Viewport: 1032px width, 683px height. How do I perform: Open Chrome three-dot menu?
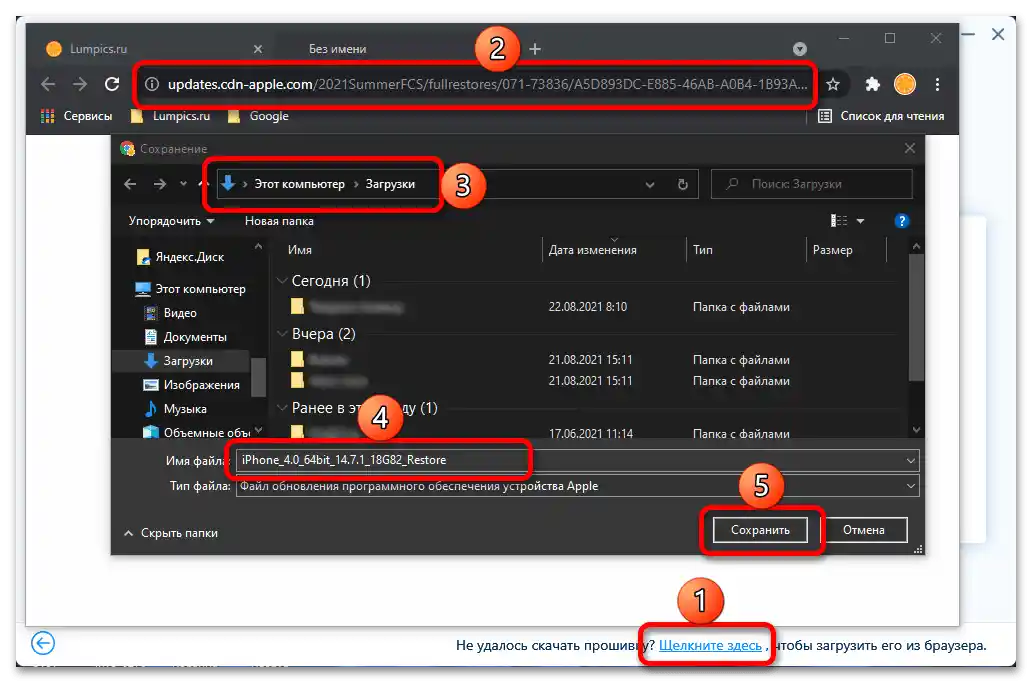click(x=937, y=84)
